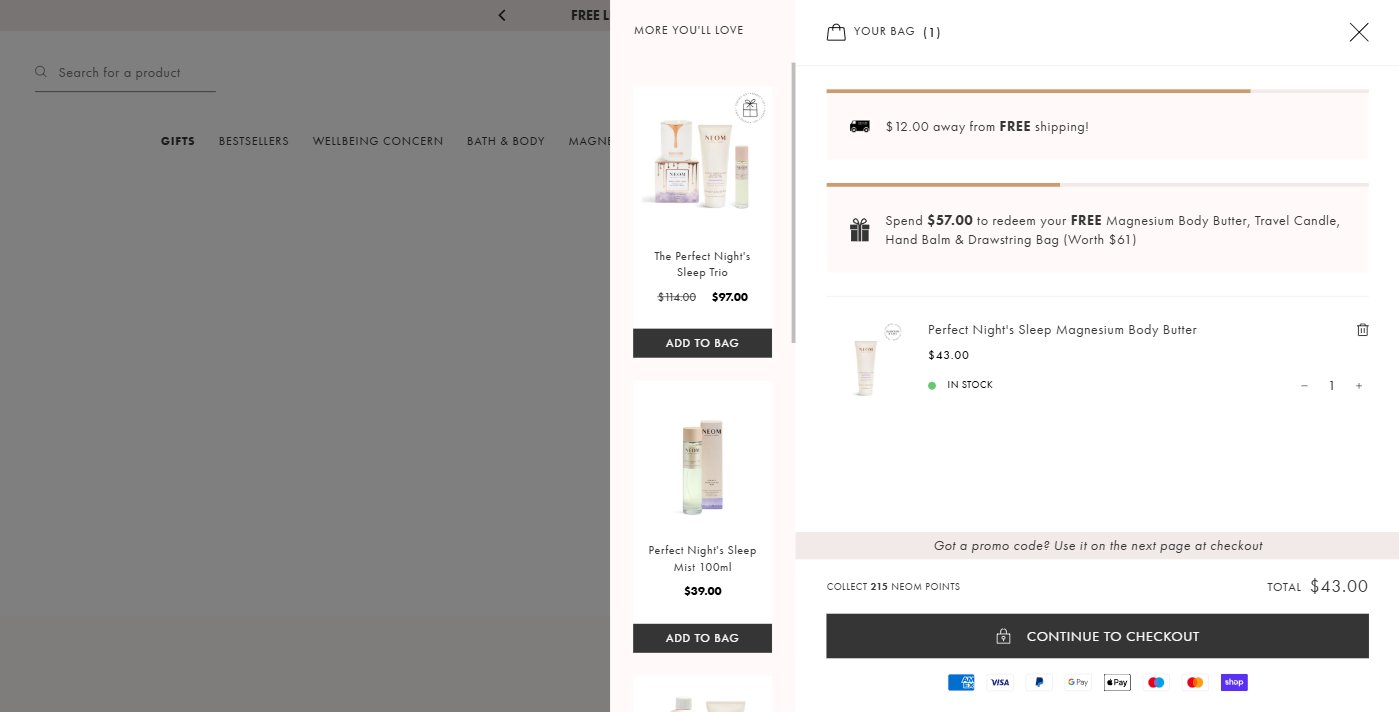Go to the previous announcement with the left chevron

pyautogui.click(x=502, y=15)
